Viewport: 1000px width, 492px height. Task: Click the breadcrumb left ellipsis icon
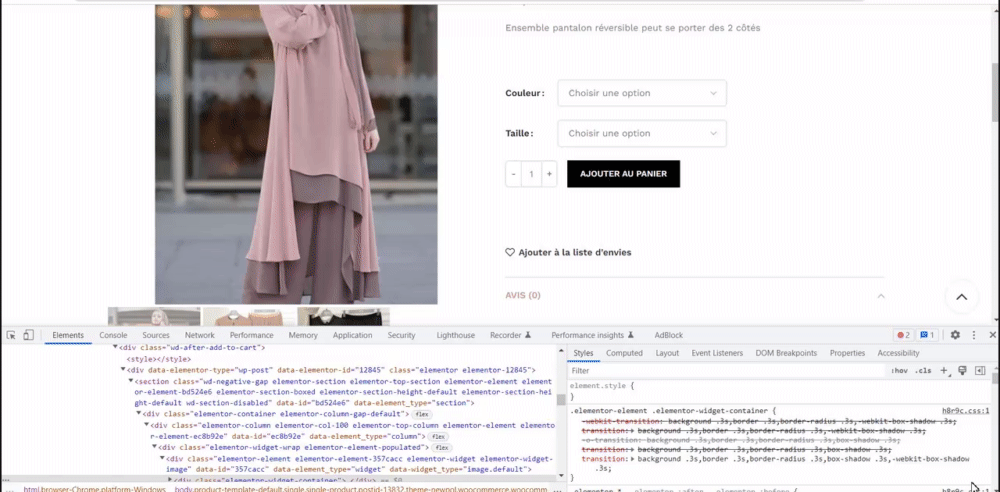pyautogui.click(x=10, y=489)
